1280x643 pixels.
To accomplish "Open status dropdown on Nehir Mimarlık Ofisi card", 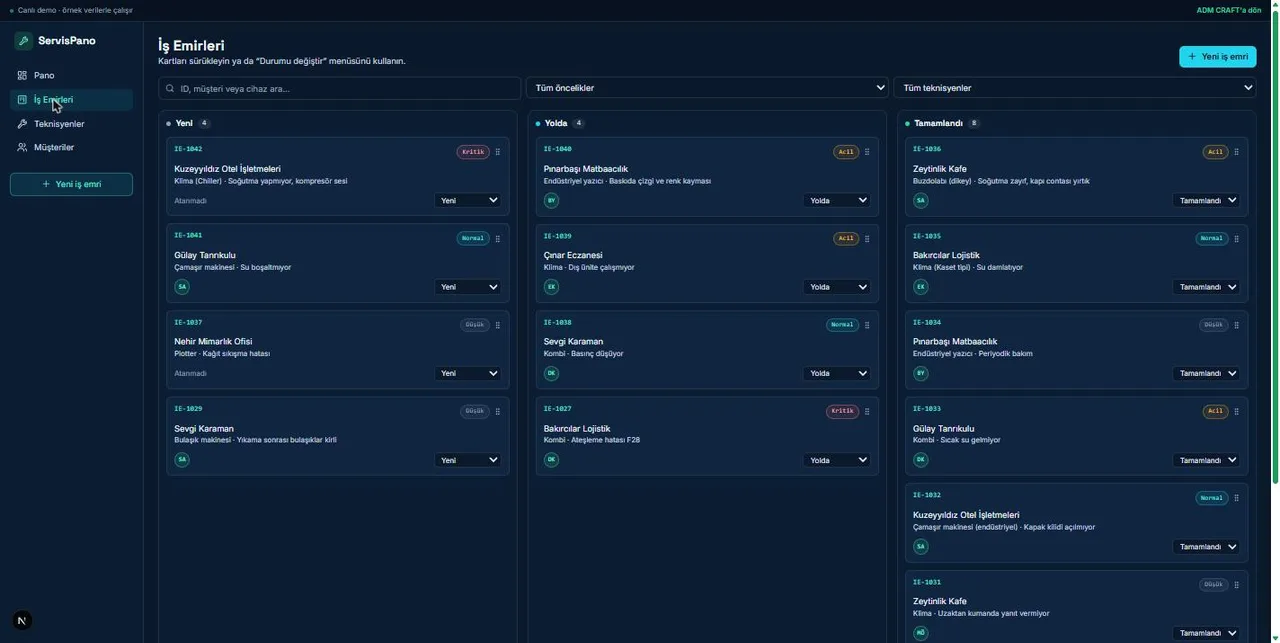I will point(469,373).
